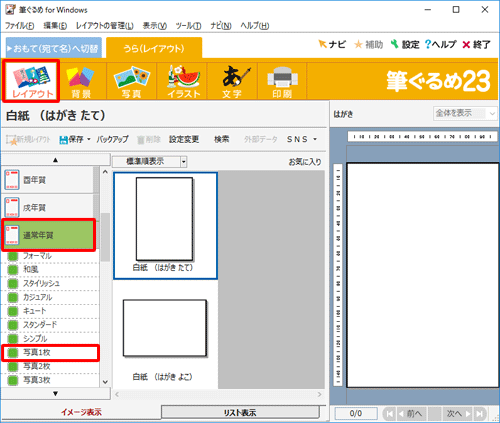500x423 pixels.
Task: Select the 通常年賀 category
Action: pos(49,235)
